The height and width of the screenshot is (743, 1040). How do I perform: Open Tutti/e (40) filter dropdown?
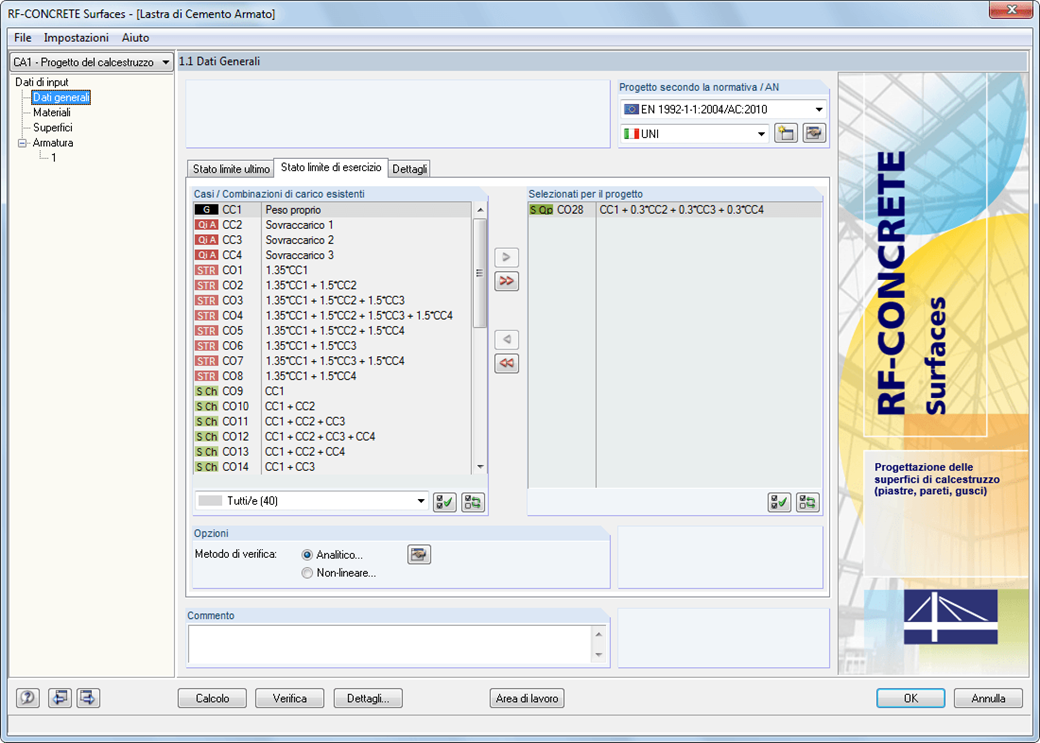311,501
